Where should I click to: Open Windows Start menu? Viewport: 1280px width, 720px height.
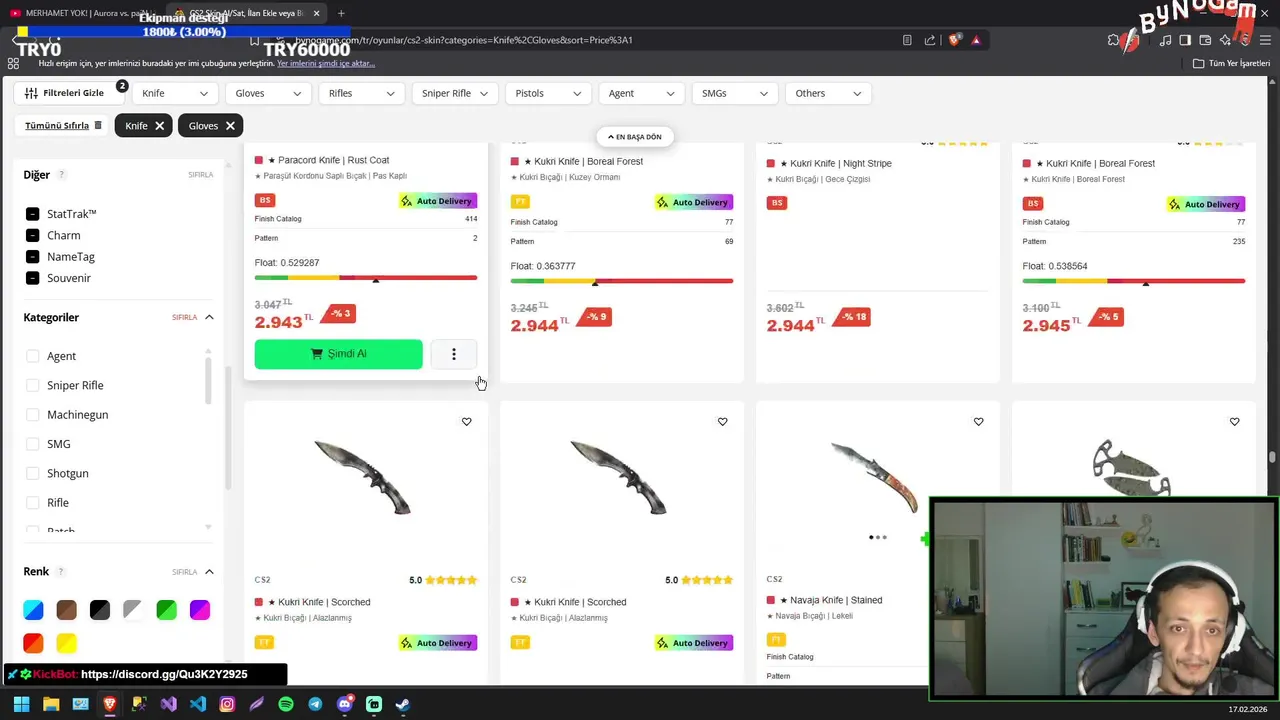(21, 704)
